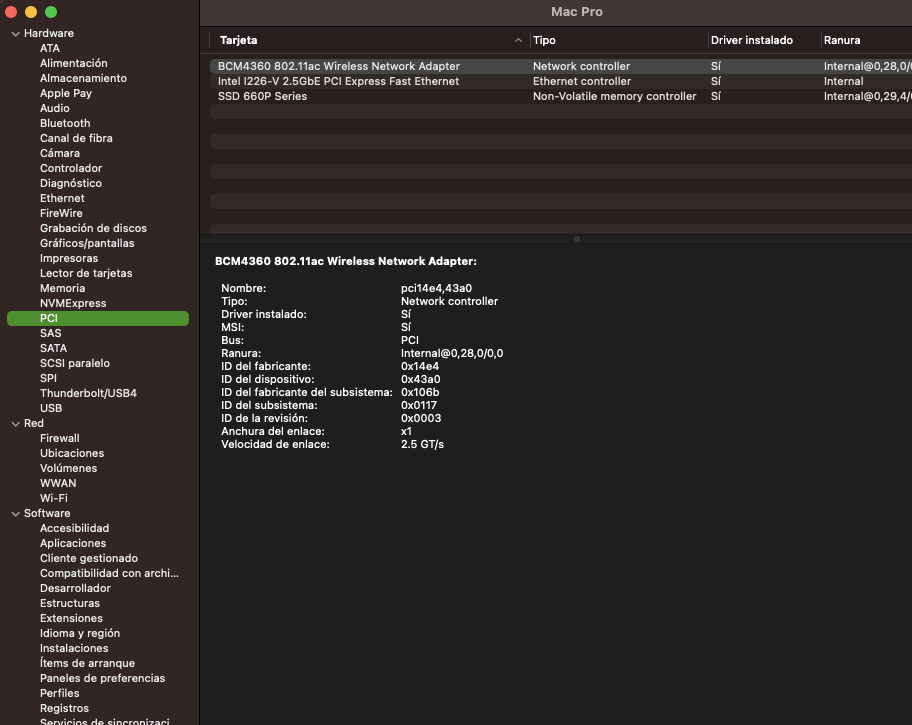This screenshot has height=725, width=912.
Task: Open Paneles de preferencias entry
Action: click(x=102, y=679)
